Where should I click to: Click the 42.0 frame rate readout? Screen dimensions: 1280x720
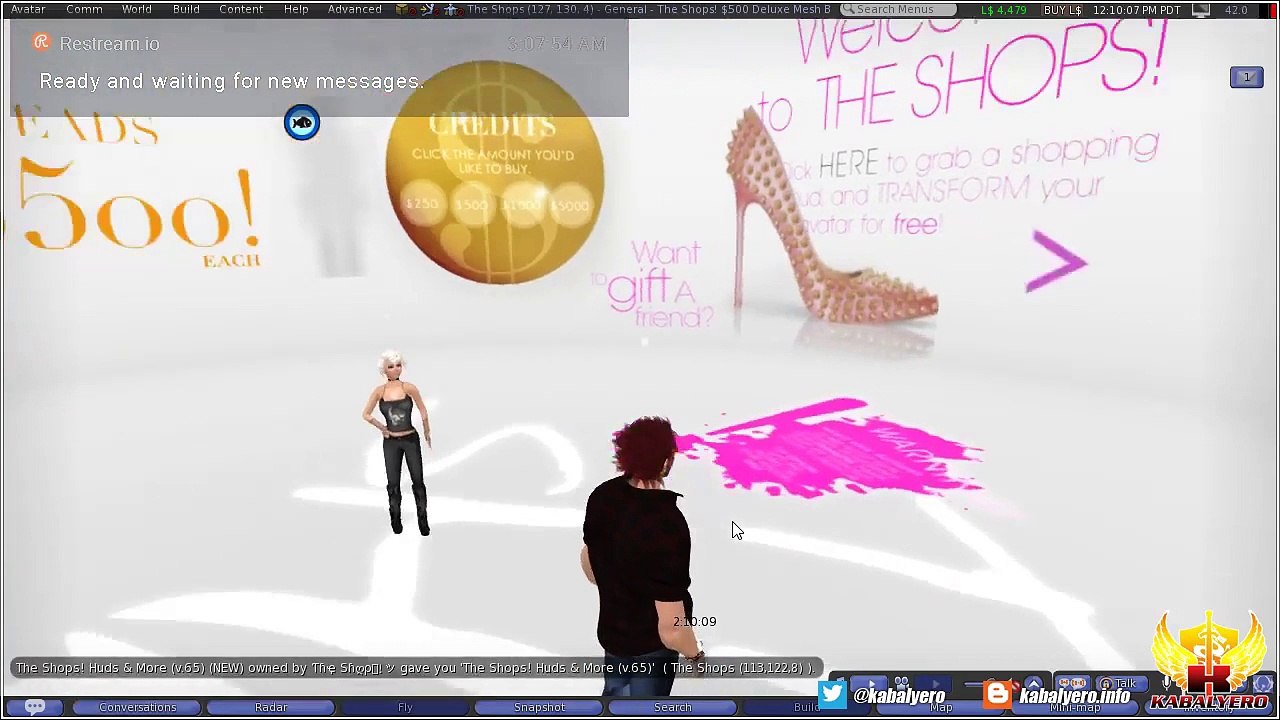[1236, 10]
